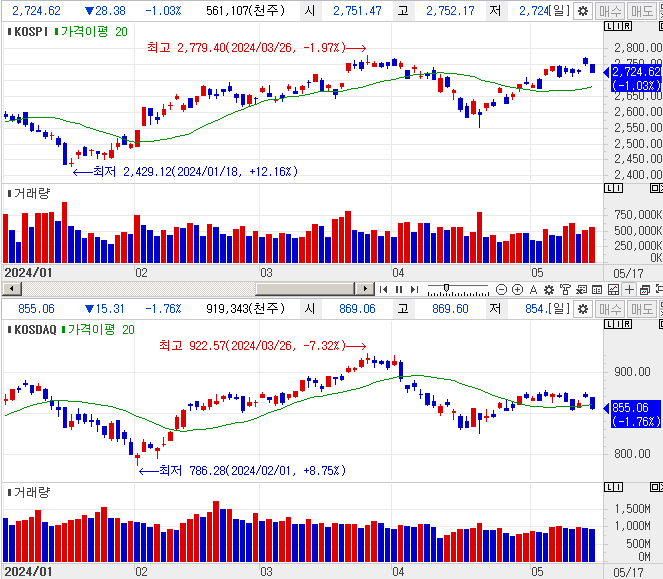
Task: Click the multi-chart windows icon
Action: click(x=645, y=290)
